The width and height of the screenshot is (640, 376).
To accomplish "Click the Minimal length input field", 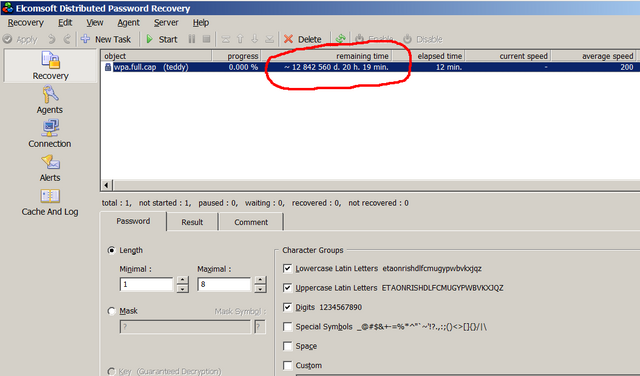I will click(147, 284).
